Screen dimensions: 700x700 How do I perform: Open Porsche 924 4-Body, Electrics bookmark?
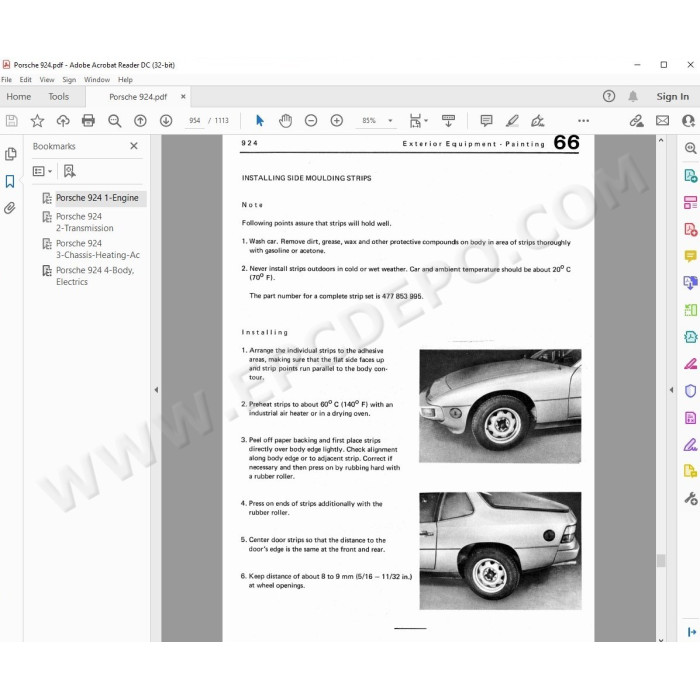point(95,276)
